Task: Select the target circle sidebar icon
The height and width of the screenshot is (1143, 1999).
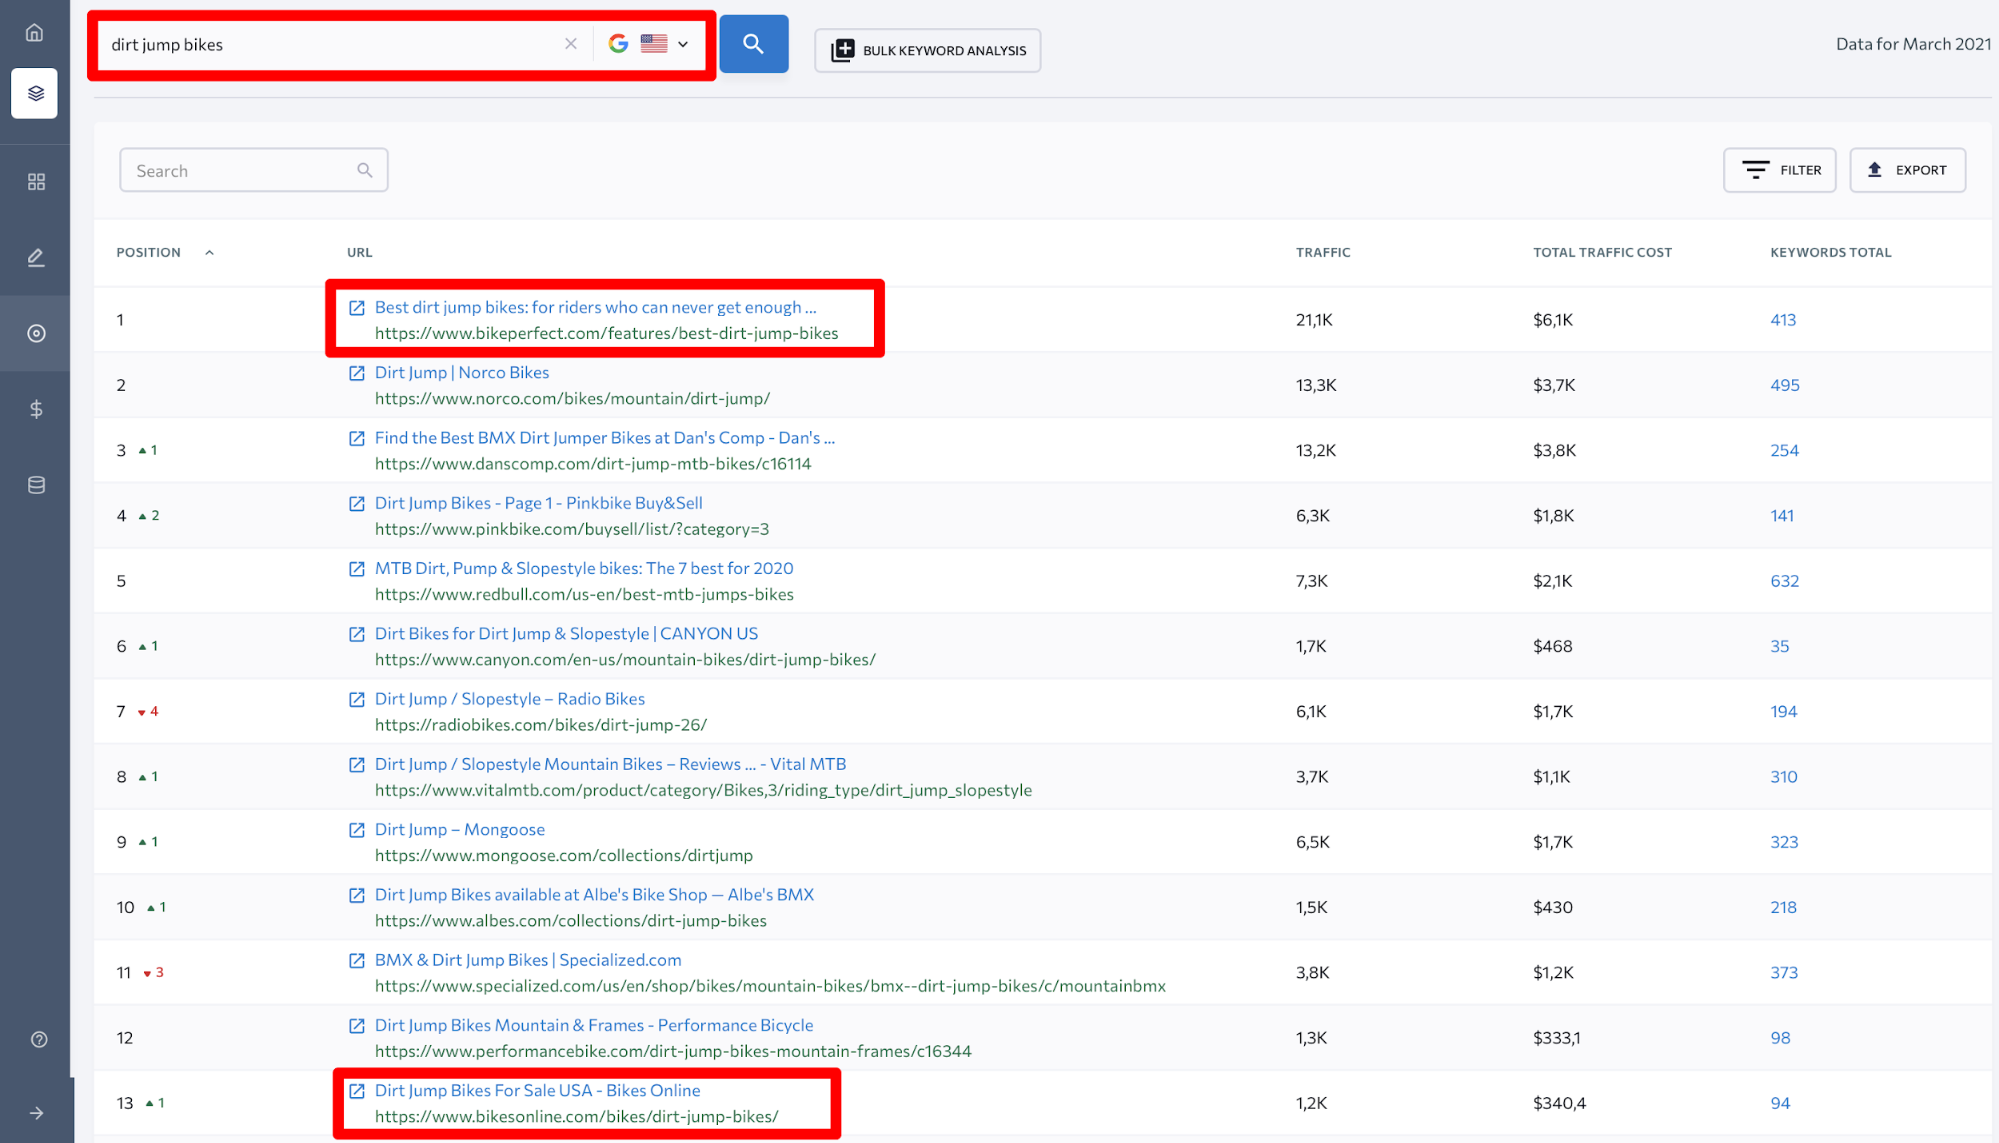Action: [36, 333]
